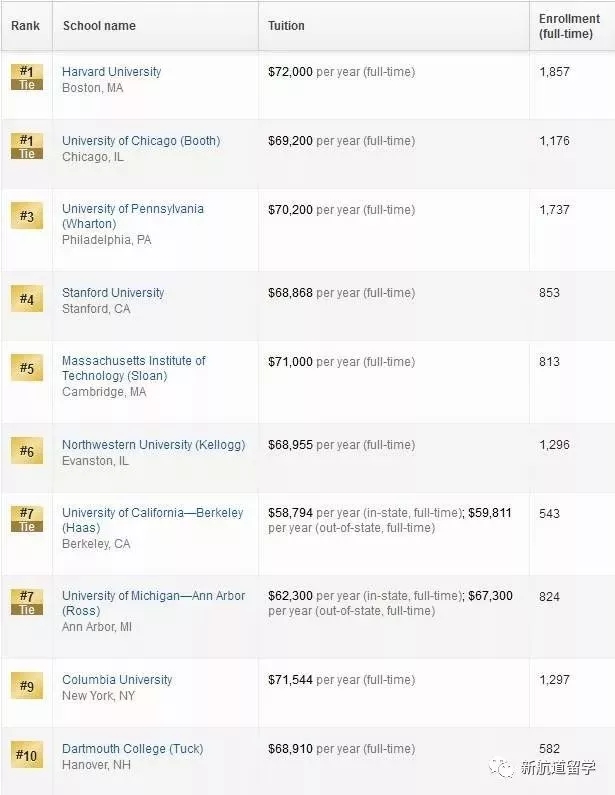Sort by the Rank column header

click(x=26, y=26)
